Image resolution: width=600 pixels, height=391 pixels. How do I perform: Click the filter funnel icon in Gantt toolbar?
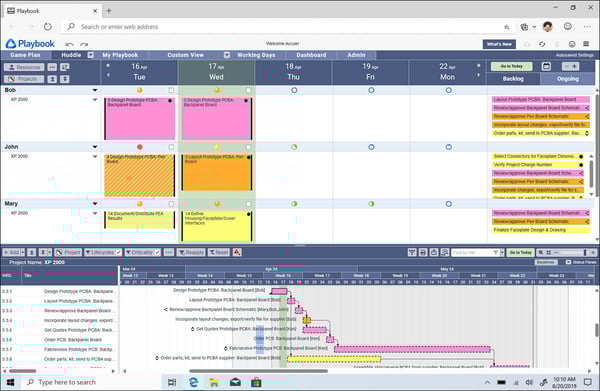coord(412,253)
